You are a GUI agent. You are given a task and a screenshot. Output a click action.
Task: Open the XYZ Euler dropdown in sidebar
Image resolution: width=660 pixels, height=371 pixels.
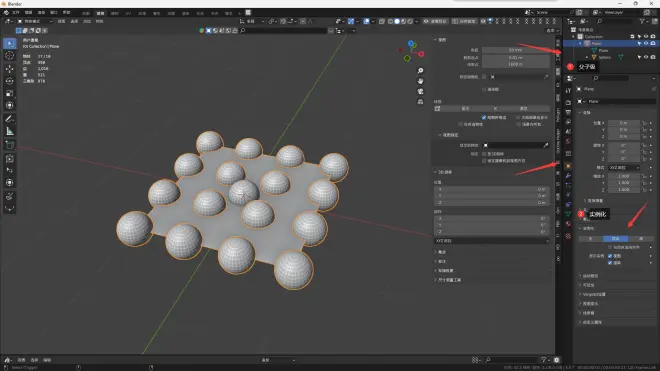pyautogui.click(x=492, y=241)
